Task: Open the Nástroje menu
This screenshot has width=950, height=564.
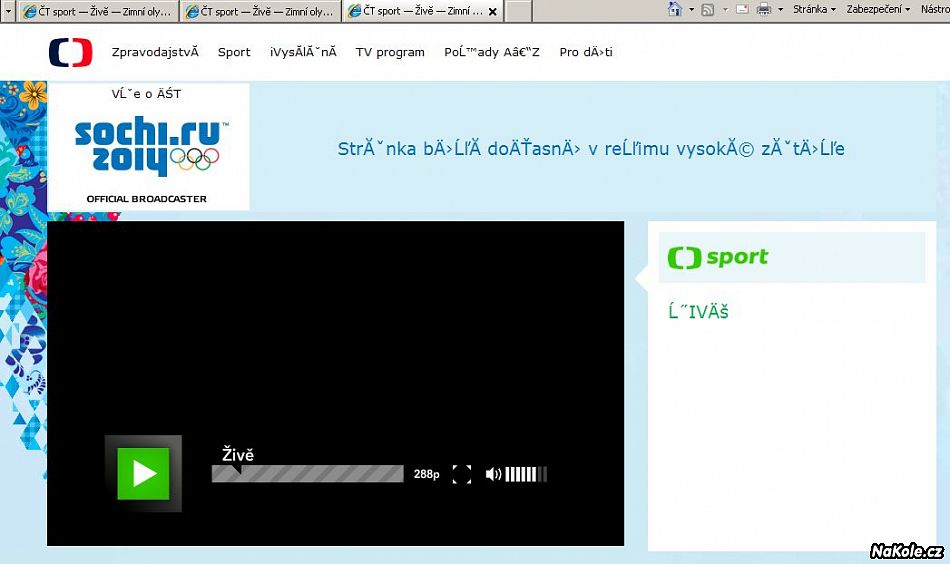Action: [x=935, y=9]
